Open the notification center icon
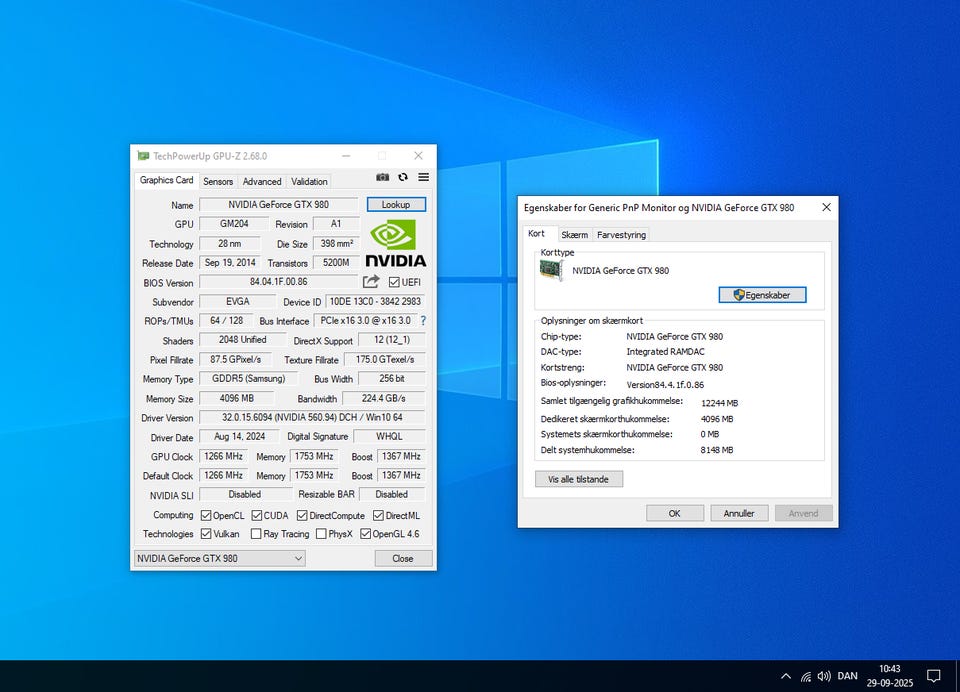 click(933, 676)
